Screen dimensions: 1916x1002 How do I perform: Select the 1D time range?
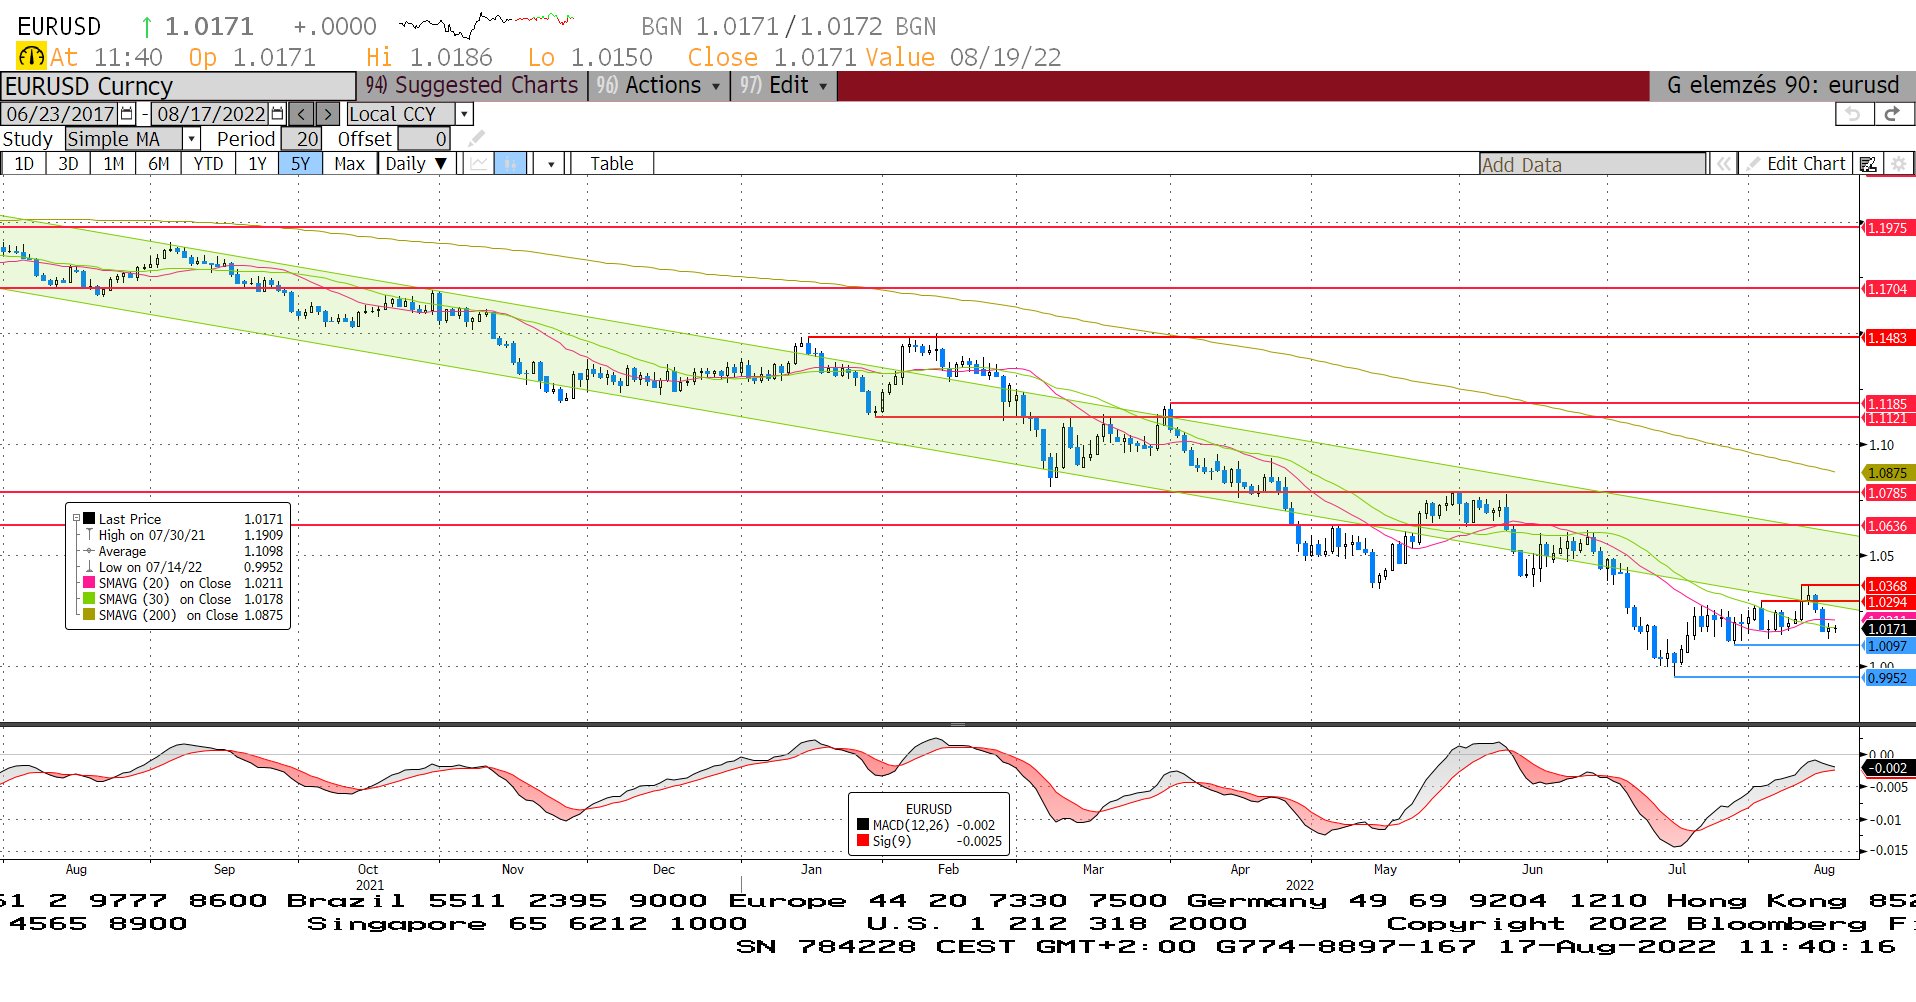pos(24,164)
